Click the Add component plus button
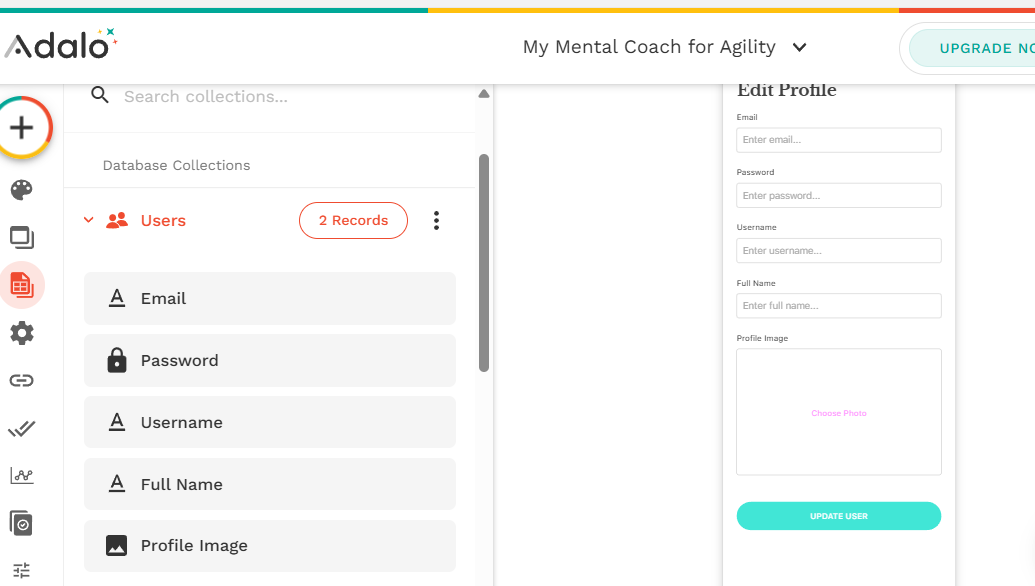This screenshot has height=586, width=1035. (22, 128)
